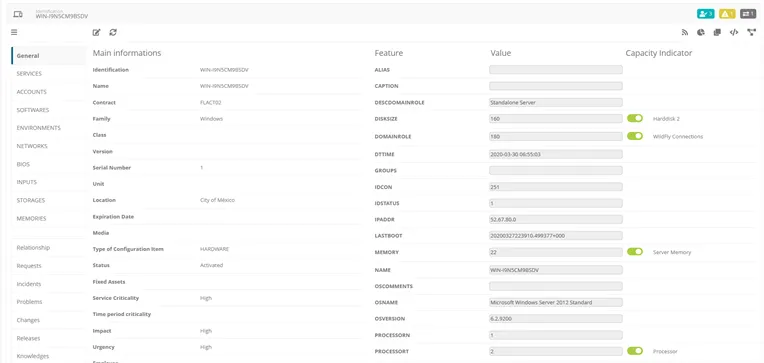The width and height of the screenshot is (764, 363).
Task: Click the edit (pencil) icon
Action: tap(96, 32)
